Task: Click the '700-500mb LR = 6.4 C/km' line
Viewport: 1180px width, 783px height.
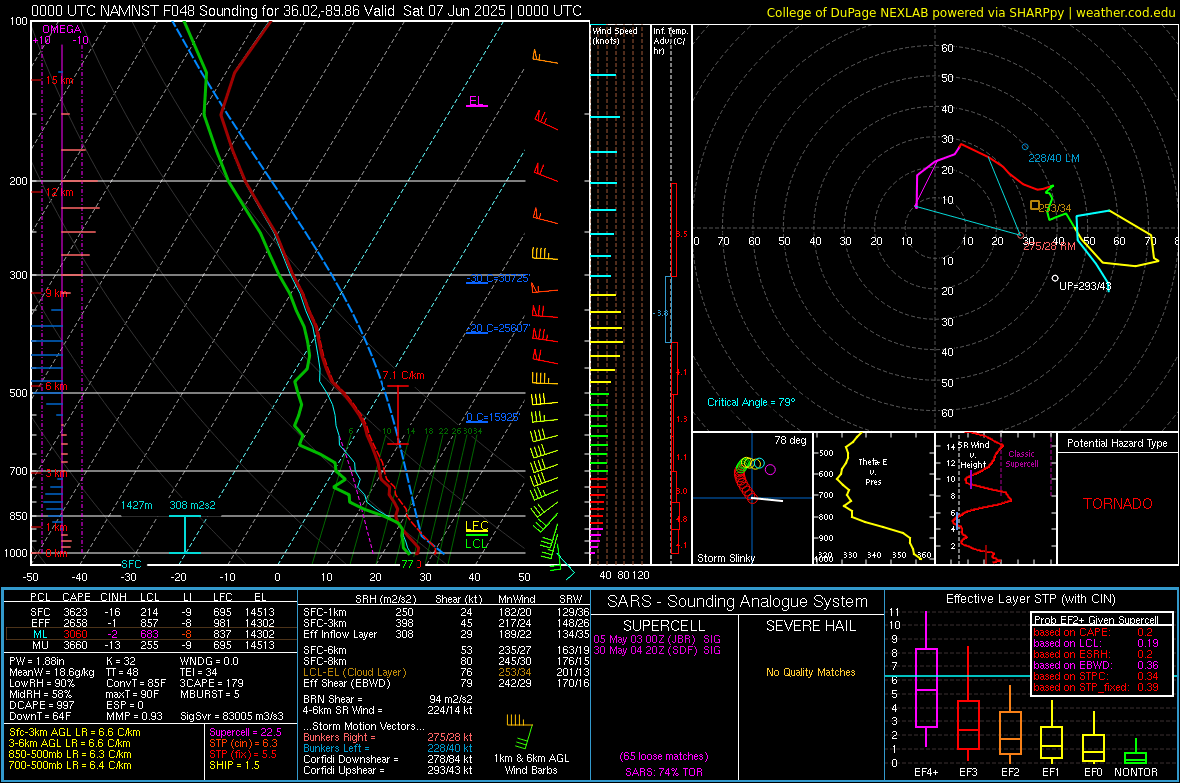Action: tap(70, 765)
